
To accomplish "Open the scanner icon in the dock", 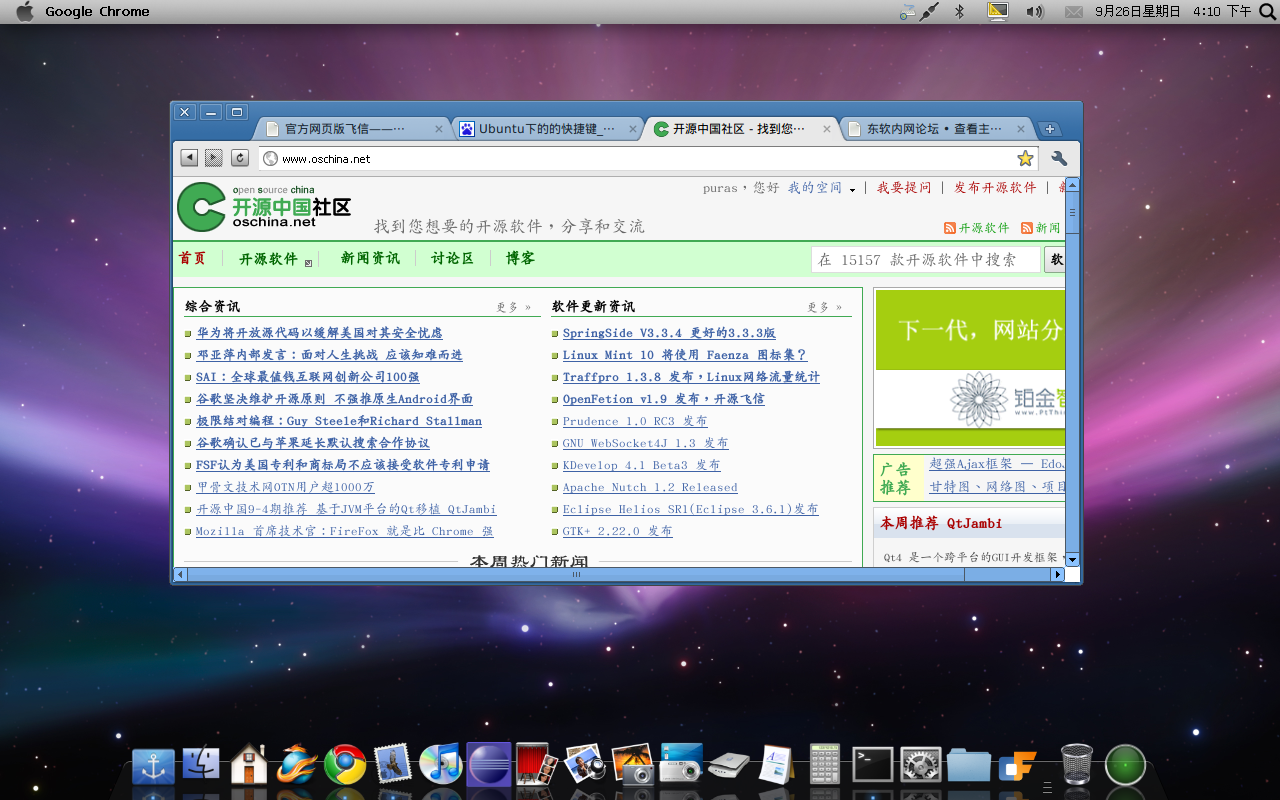I will (x=729, y=765).
